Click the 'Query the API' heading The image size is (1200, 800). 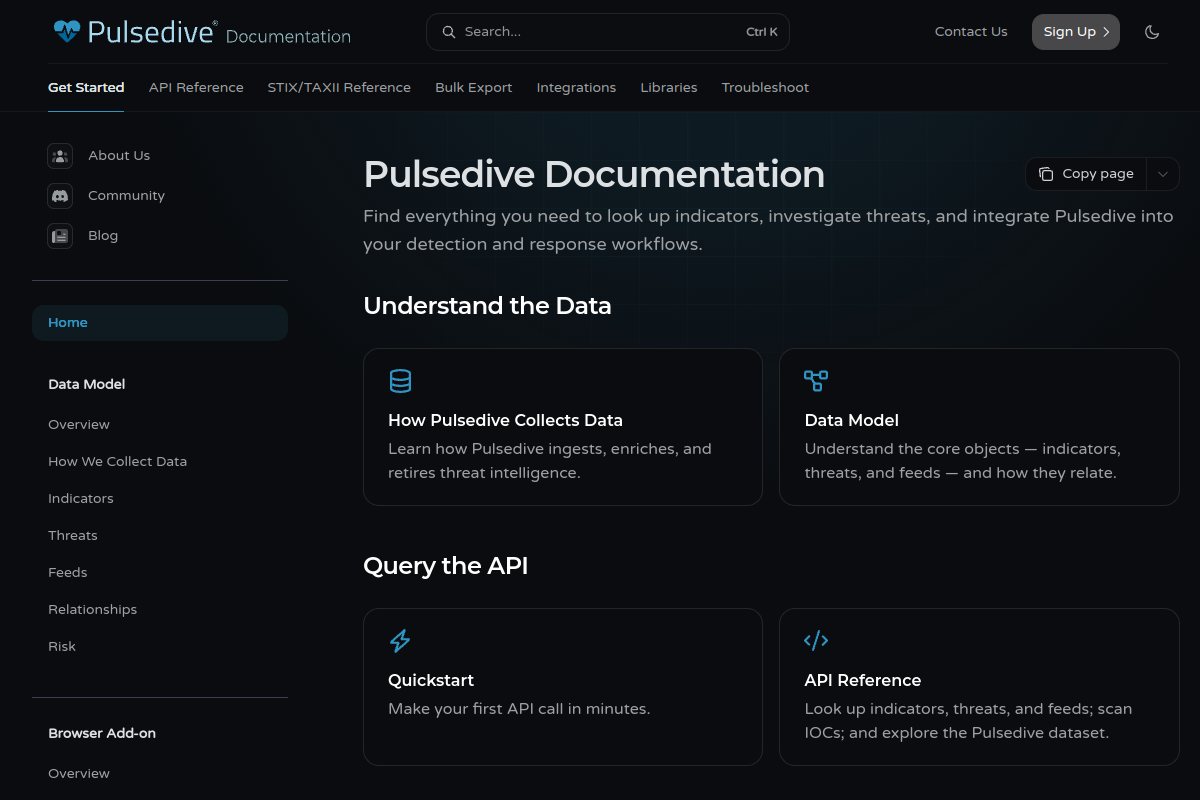coord(446,566)
